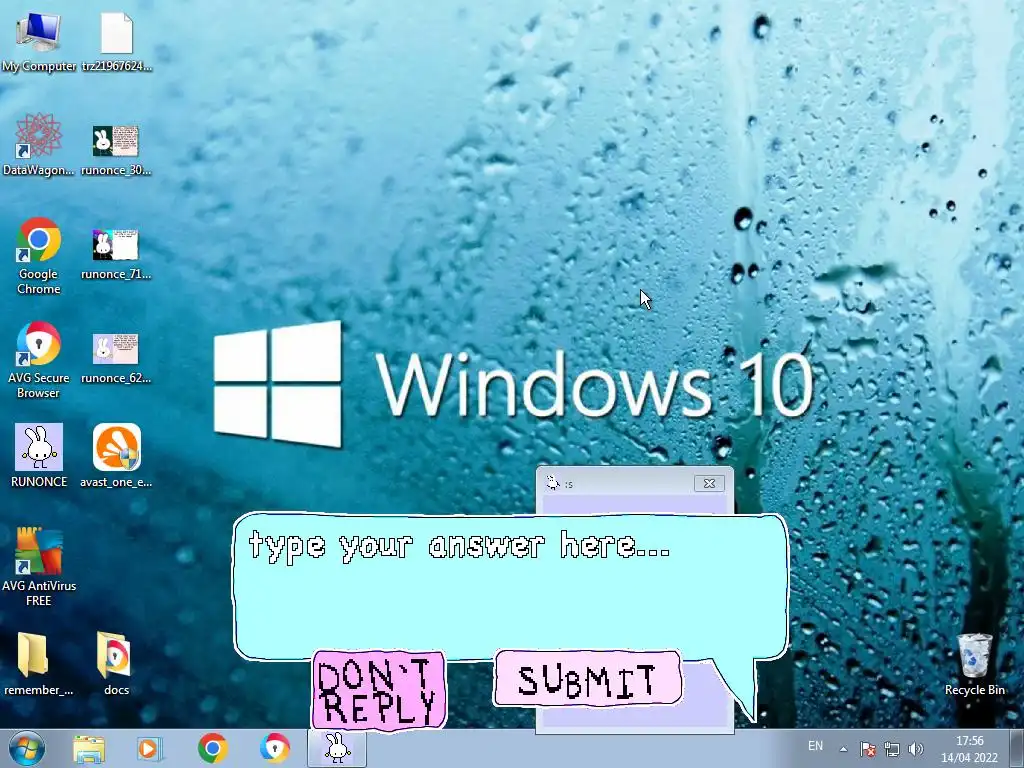Open runonce_30 image file

click(x=116, y=150)
